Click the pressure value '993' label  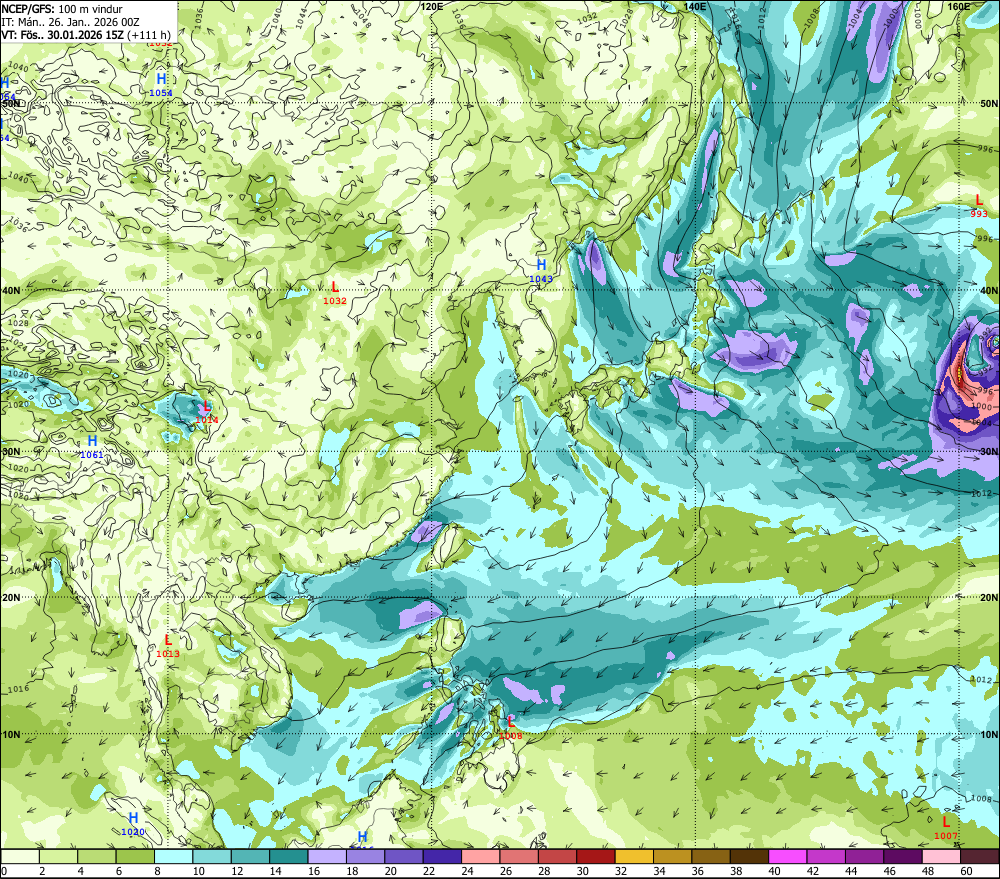click(979, 214)
